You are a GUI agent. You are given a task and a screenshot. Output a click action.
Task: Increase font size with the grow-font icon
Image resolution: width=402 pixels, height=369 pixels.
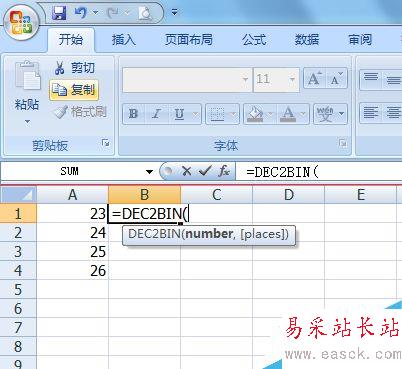[x=314, y=79]
